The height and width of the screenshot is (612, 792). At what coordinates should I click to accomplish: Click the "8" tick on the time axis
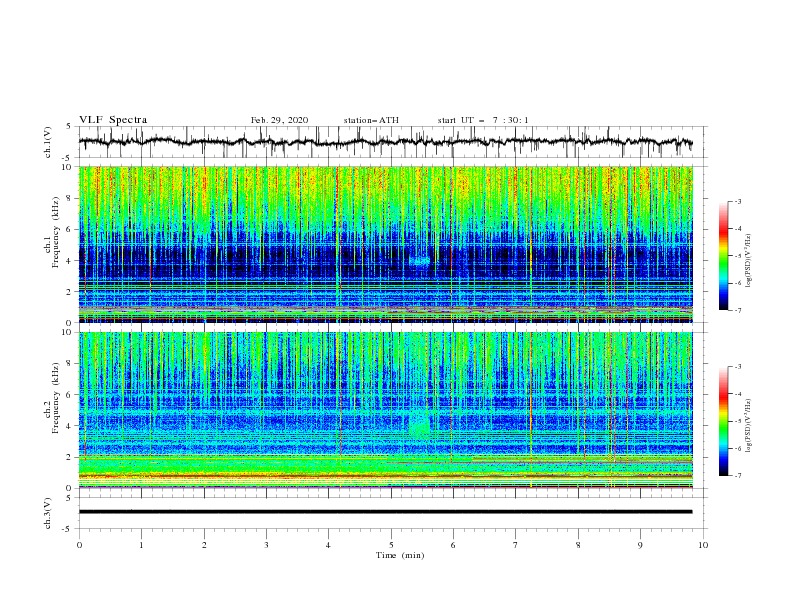coord(578,545)
